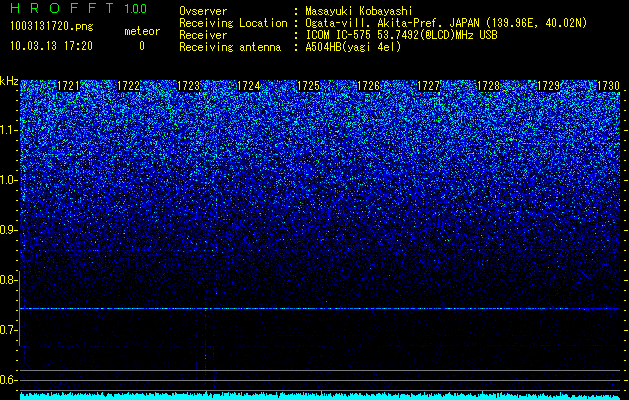The image size is (629, 400).
Task: Click observer name Masayuki Kobayashi
Action: coord(359,11)
